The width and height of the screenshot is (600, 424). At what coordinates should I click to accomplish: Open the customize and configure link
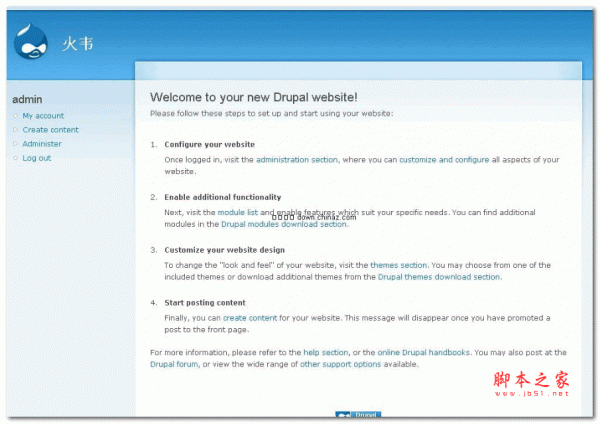click(x=444, y=160)
